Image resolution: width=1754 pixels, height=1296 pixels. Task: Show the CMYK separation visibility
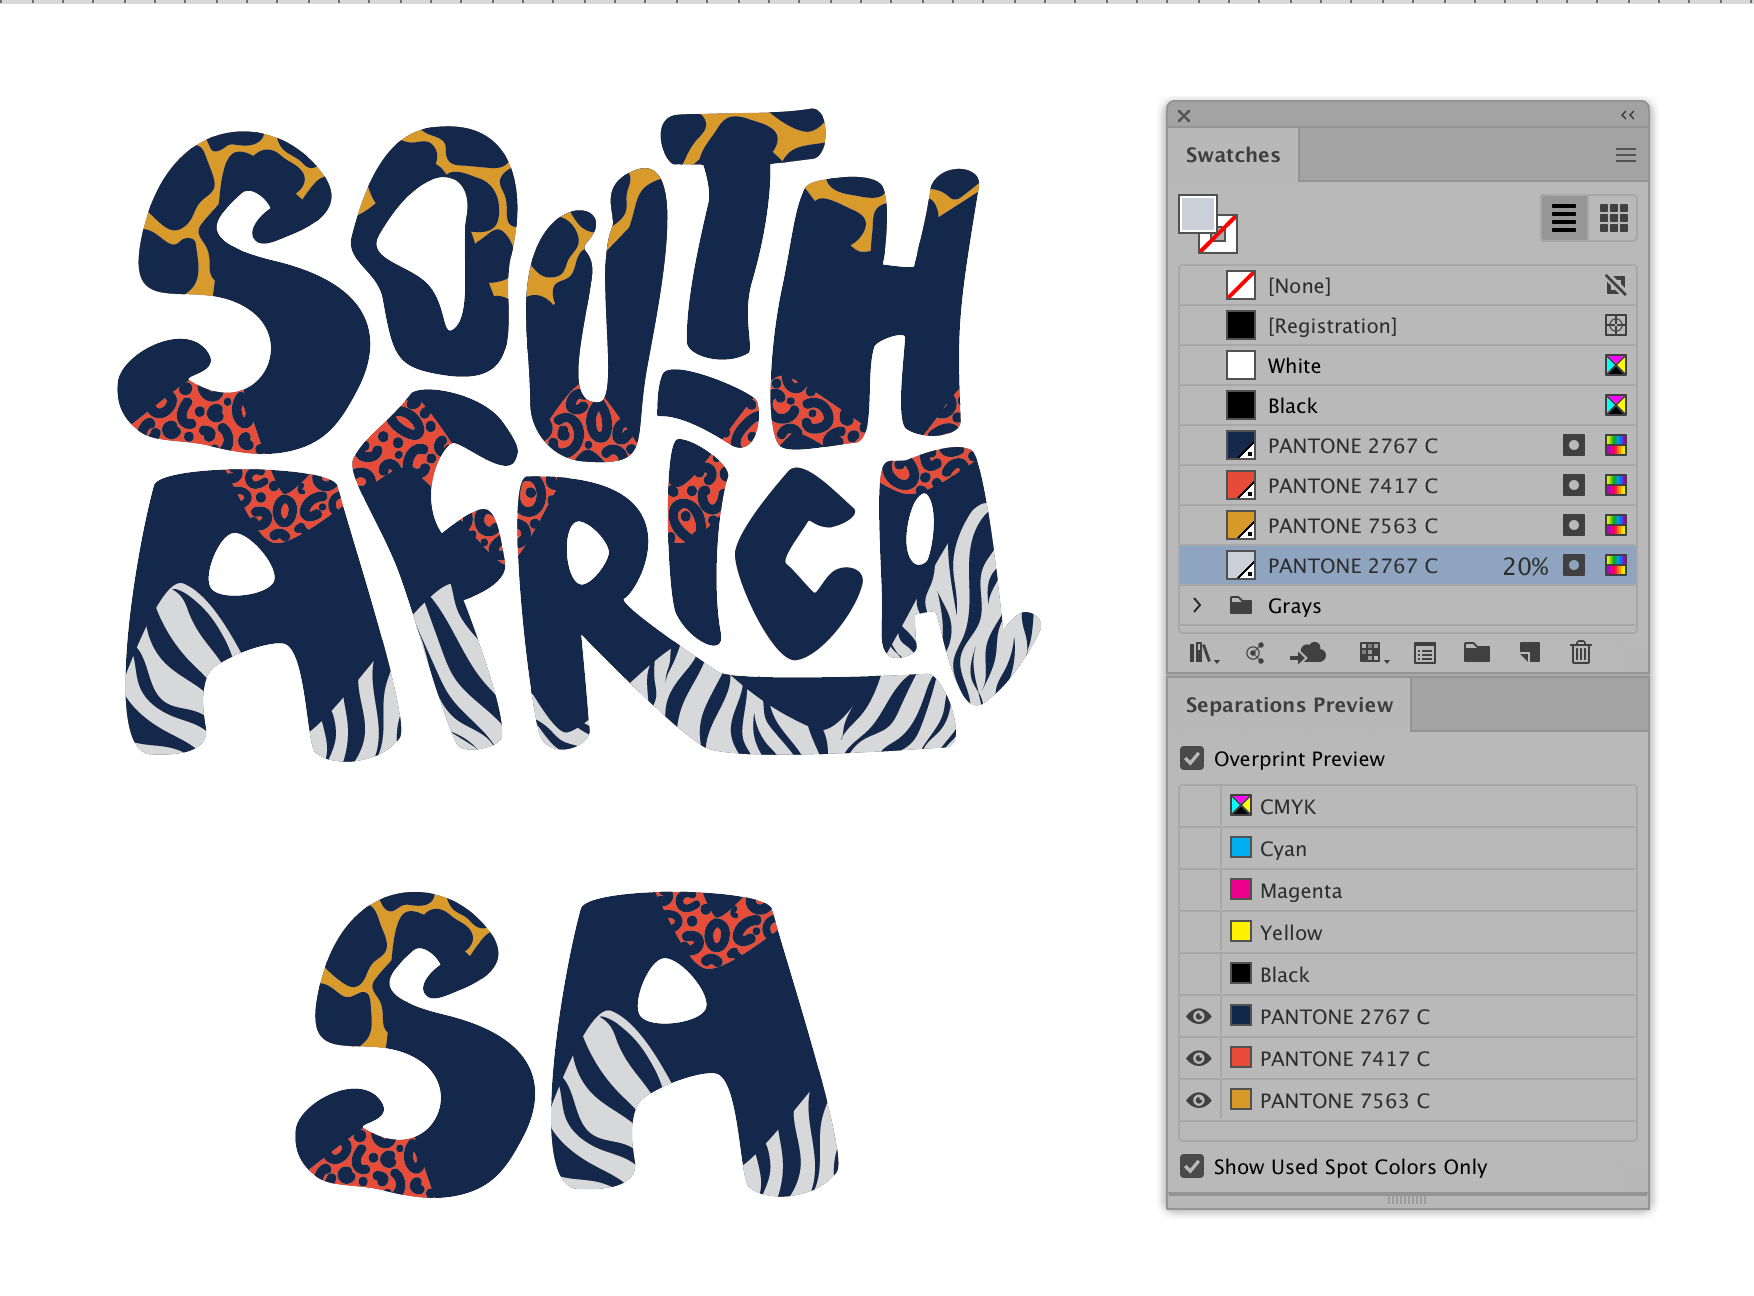tap(1199, 806)
